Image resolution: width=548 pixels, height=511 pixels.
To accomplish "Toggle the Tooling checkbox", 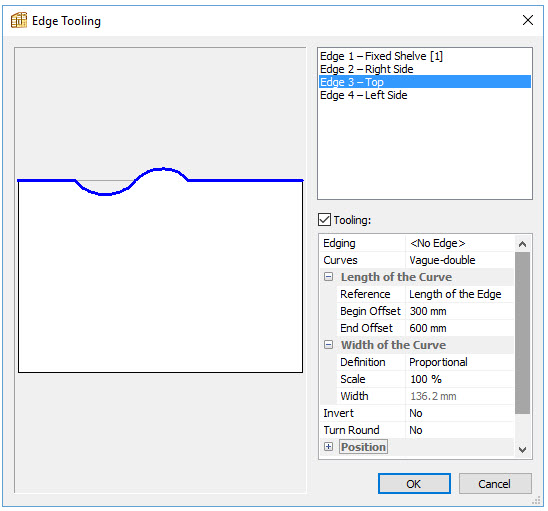I will coord(324,220).
